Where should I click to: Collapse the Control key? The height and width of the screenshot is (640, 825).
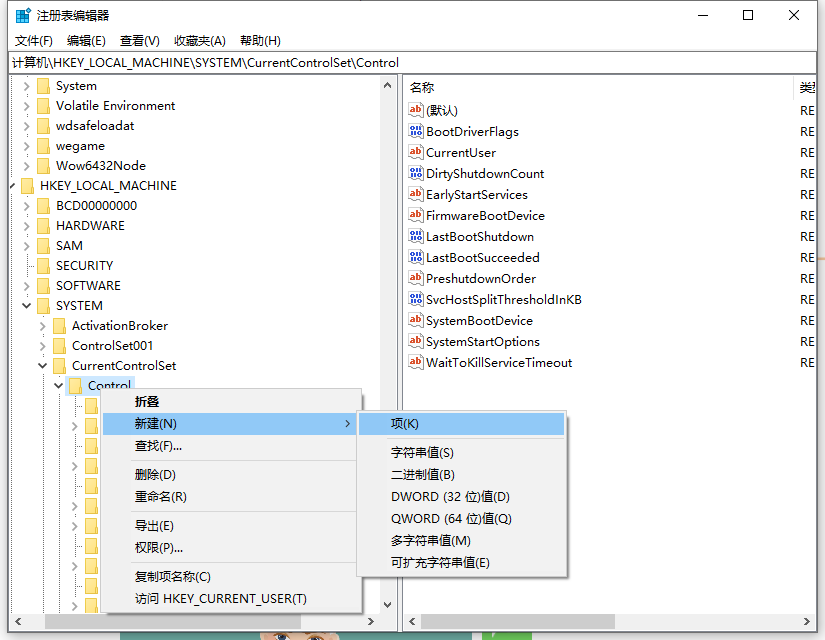[x=58, y=386]
